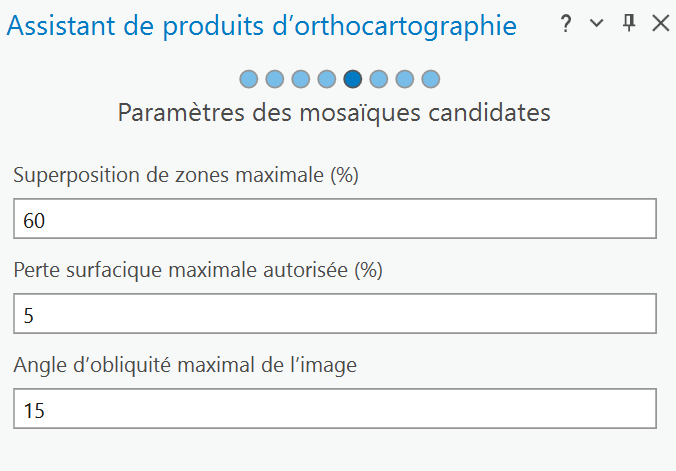
Task: Go to the seventh wizard step dot
Action: tap(405, 79)
